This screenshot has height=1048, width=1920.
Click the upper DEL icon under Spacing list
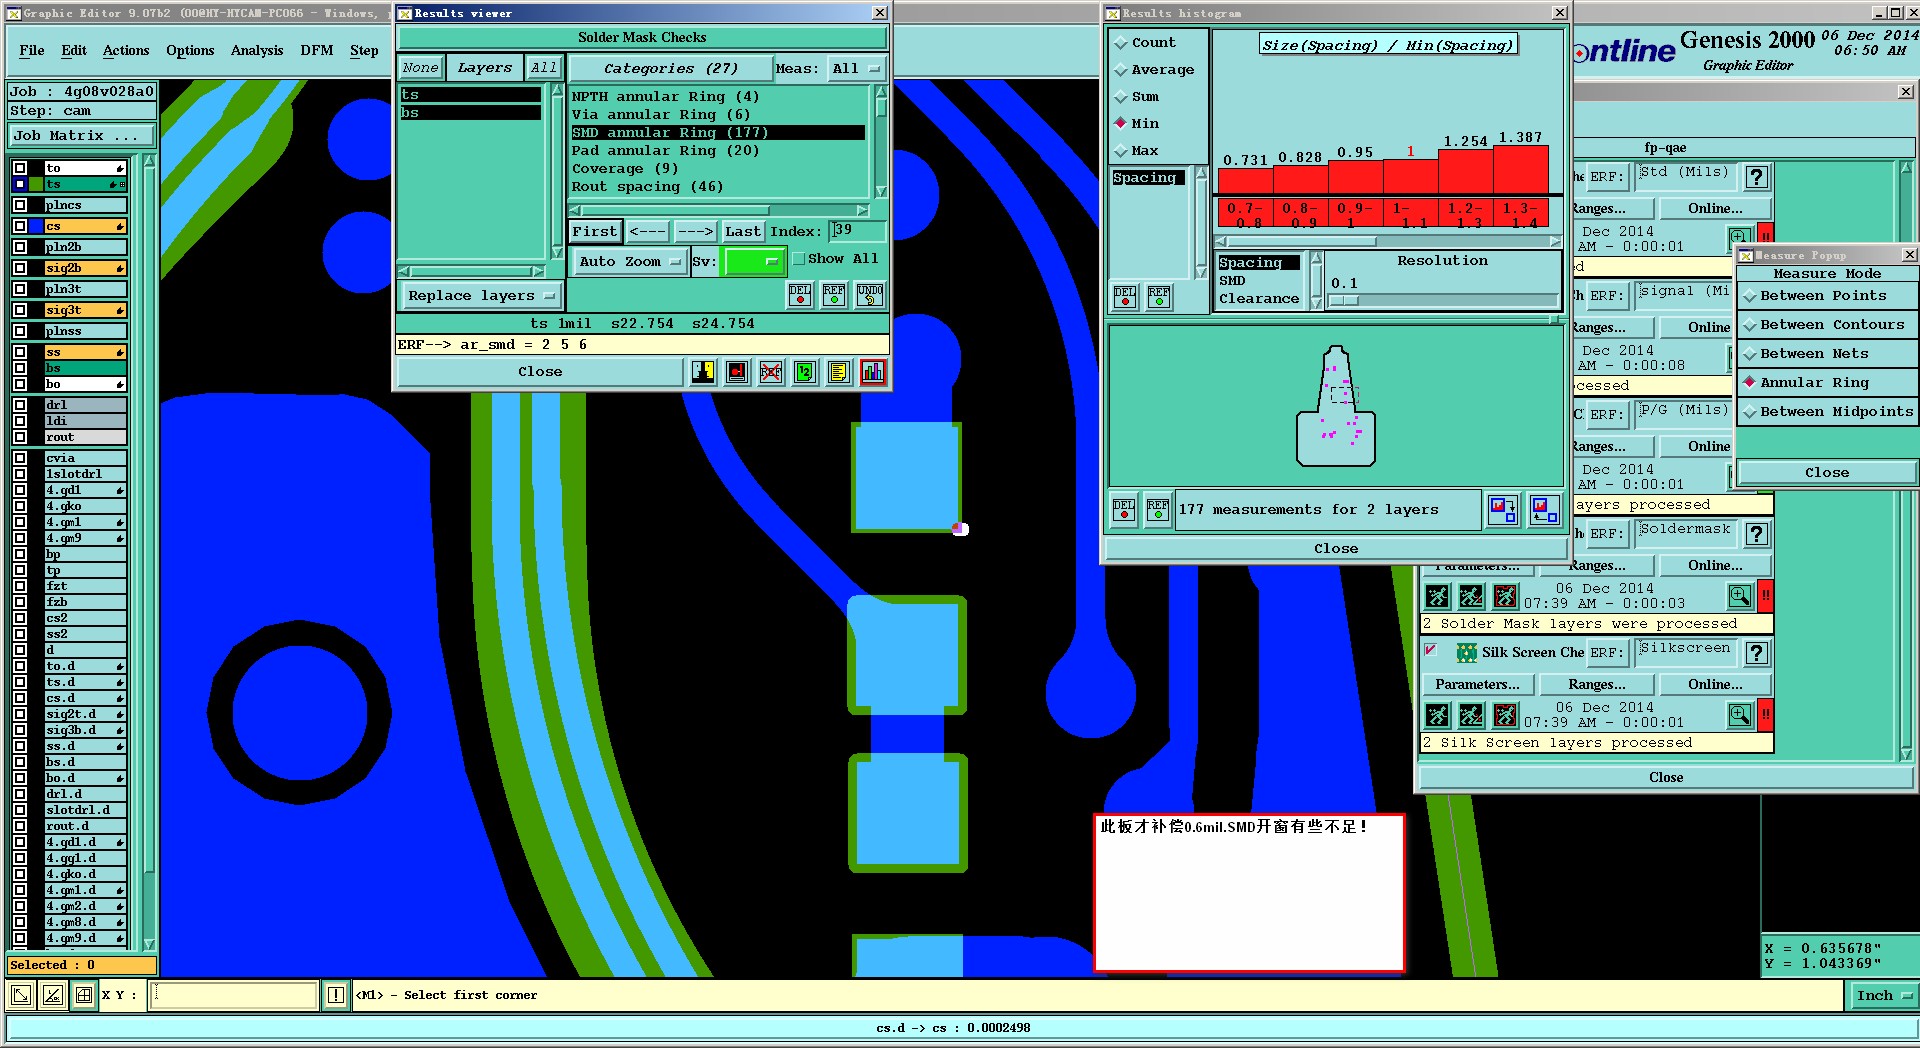1125,297
